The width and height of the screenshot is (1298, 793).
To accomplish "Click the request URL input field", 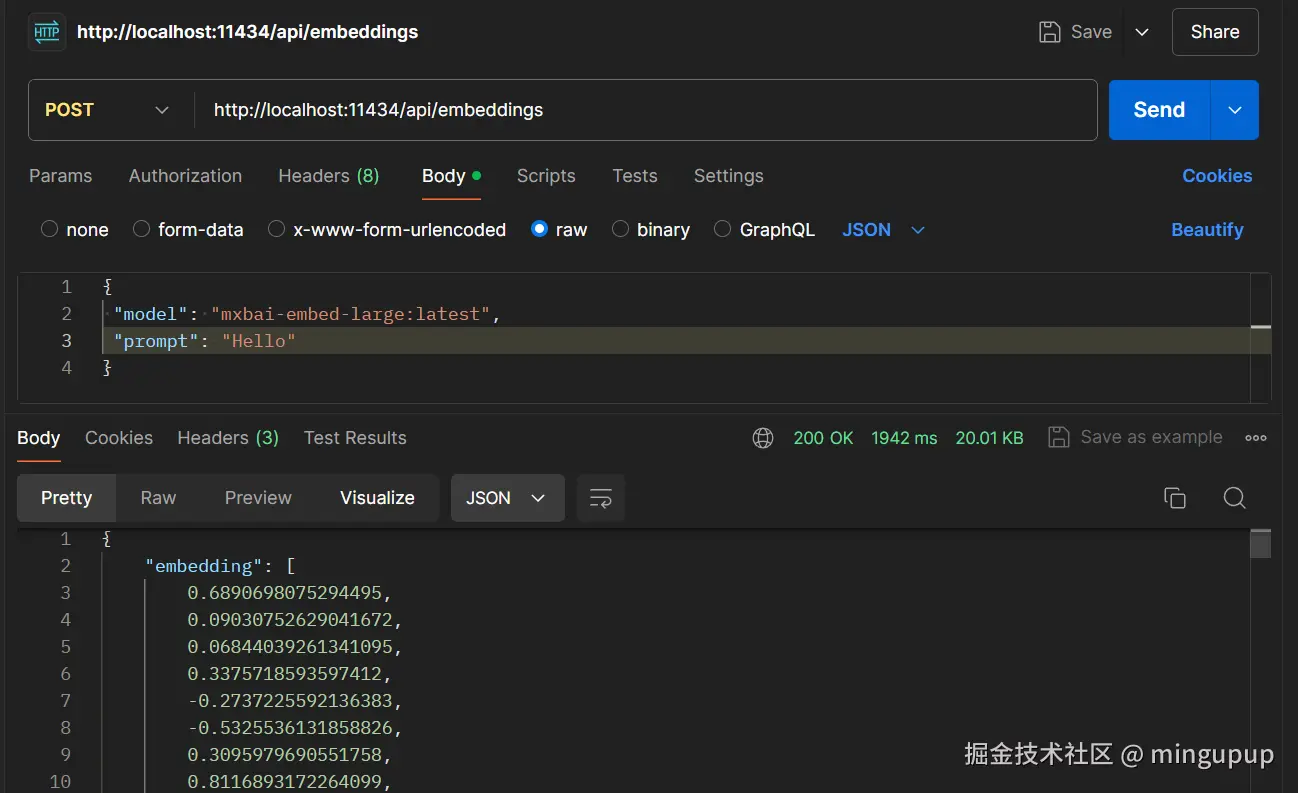I will click(640, 110).
